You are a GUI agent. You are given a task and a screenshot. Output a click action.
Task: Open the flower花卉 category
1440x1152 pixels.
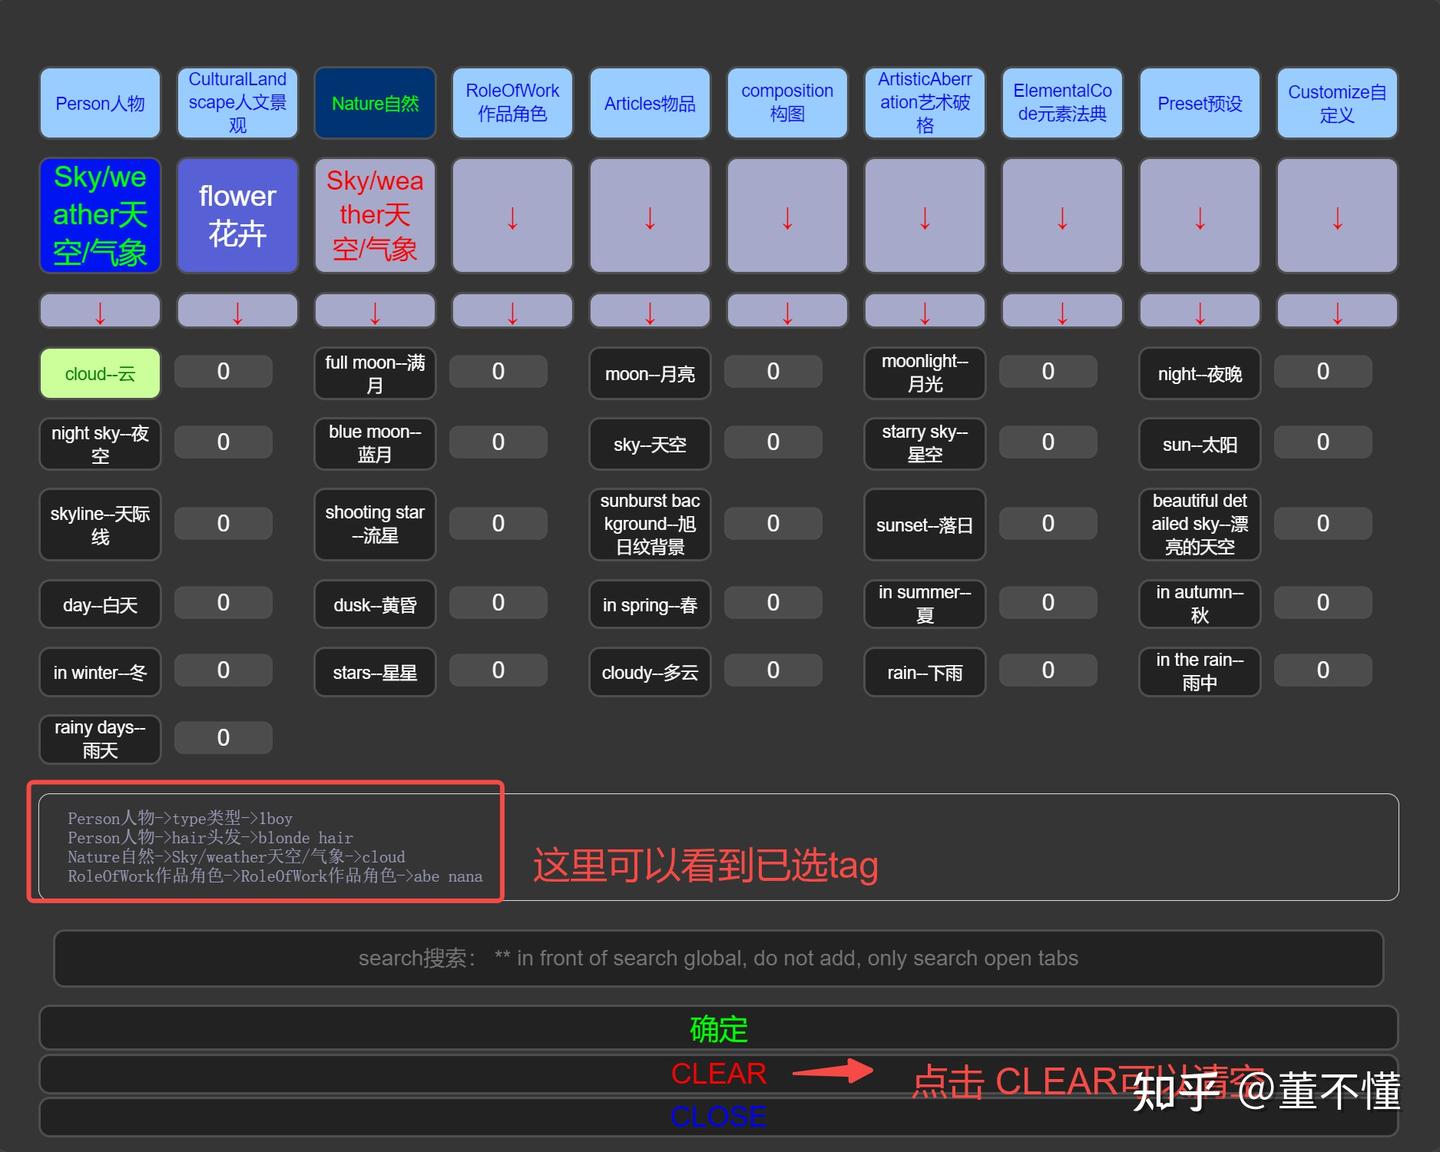(x=236, y=215)
